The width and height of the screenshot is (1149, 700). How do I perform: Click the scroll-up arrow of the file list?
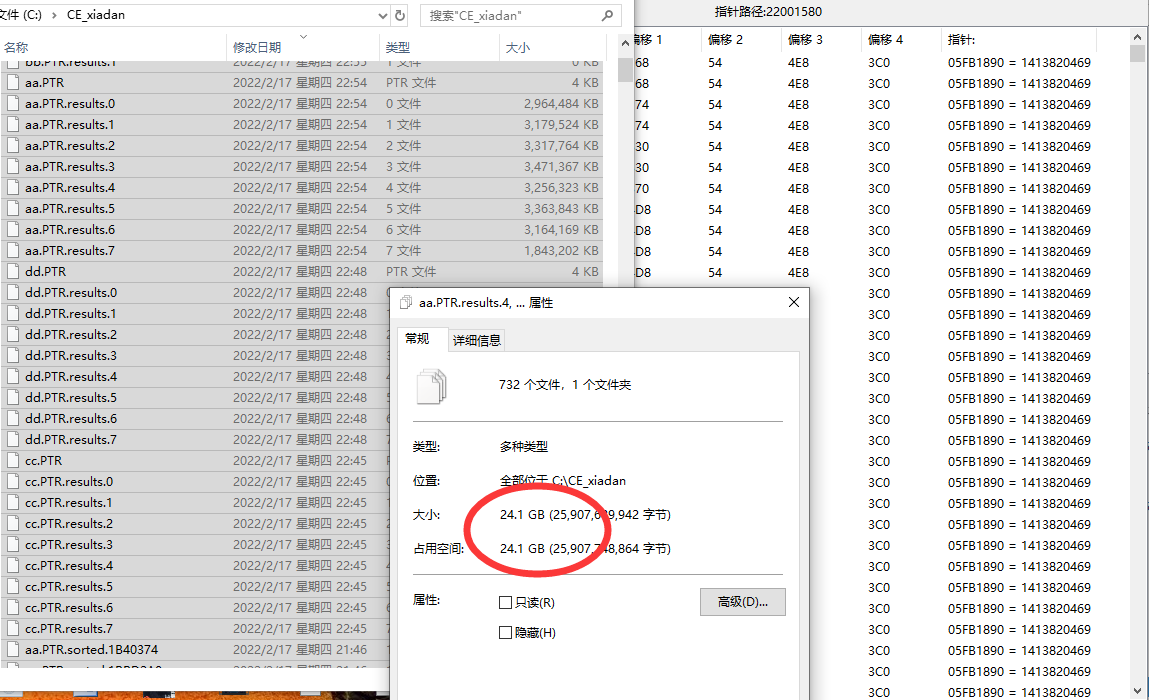coord(625,42)
